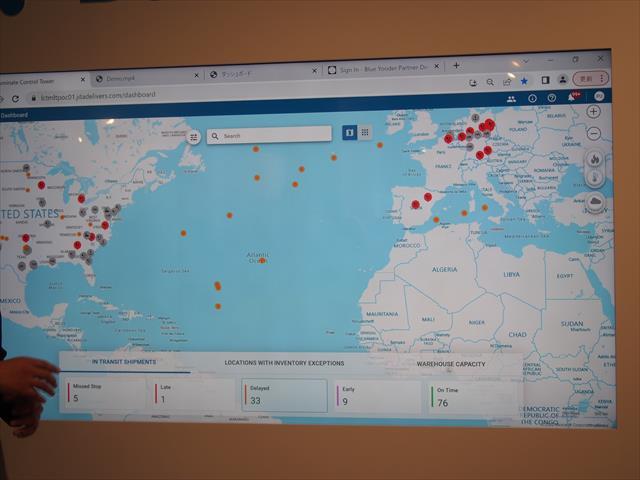640x480 pixels.
Task: Open the users group icon in header
Action: tap(511, 99)
